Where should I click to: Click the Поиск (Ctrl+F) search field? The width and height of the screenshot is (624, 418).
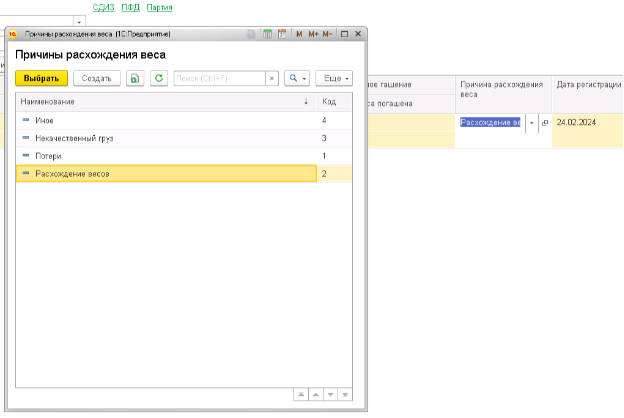coord(219,78)
